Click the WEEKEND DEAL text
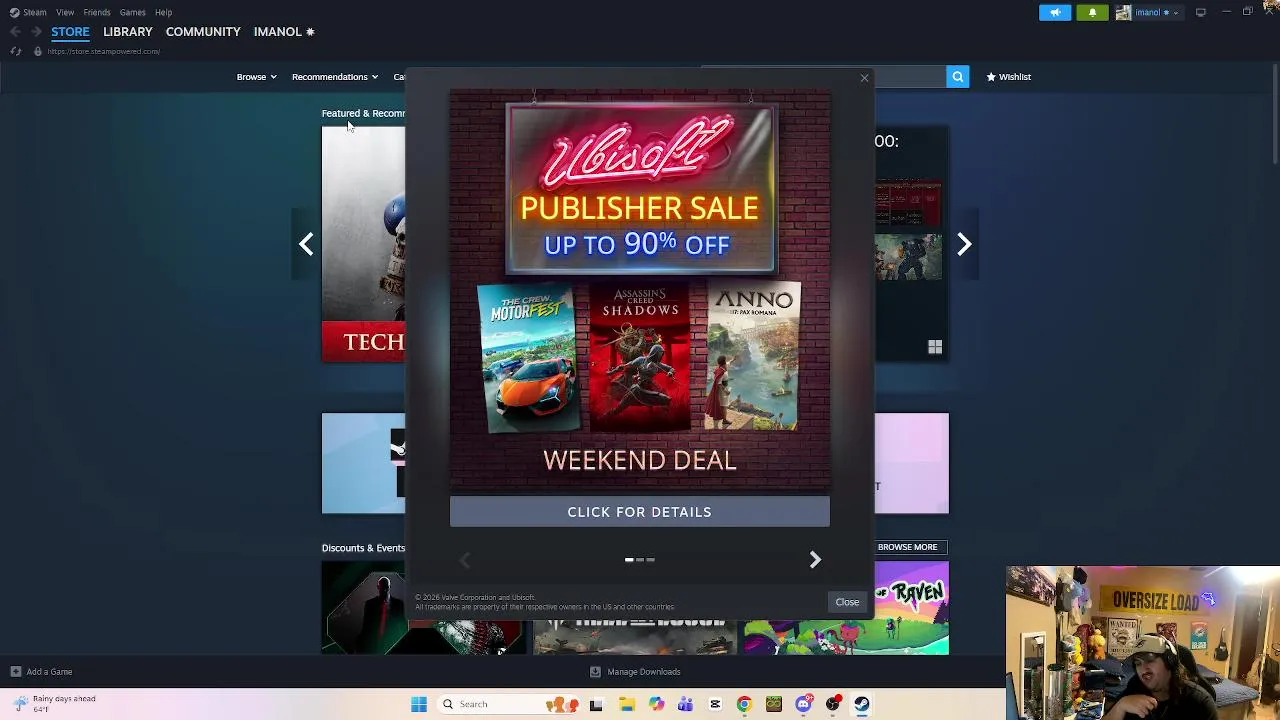The height and width of the screenshot is (720, 1280). pyautogui.click(x=640, y=460)
